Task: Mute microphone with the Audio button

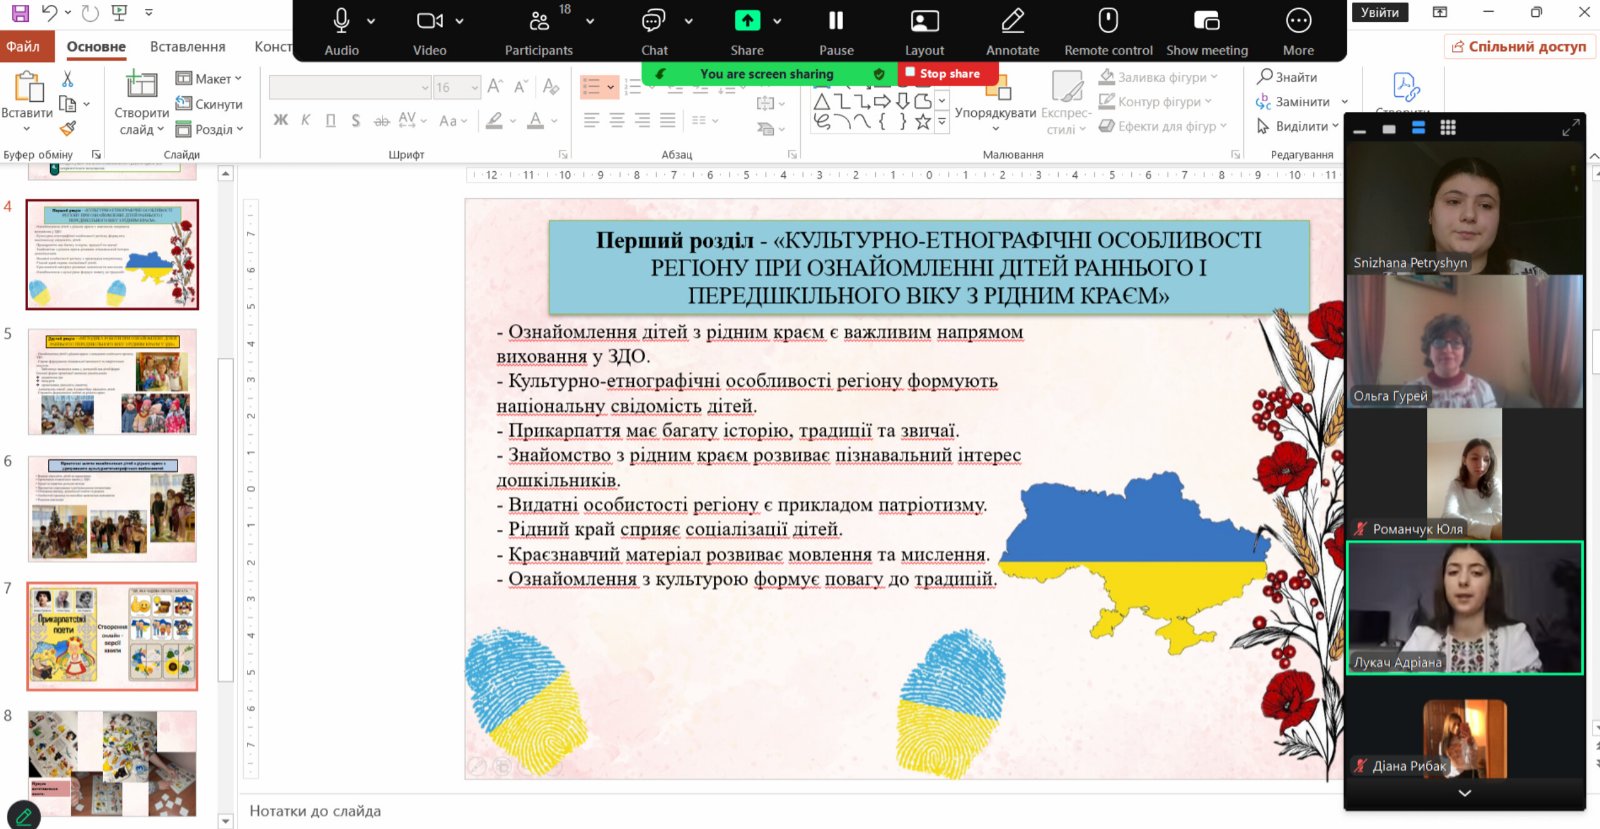Action: pos(341,30)
